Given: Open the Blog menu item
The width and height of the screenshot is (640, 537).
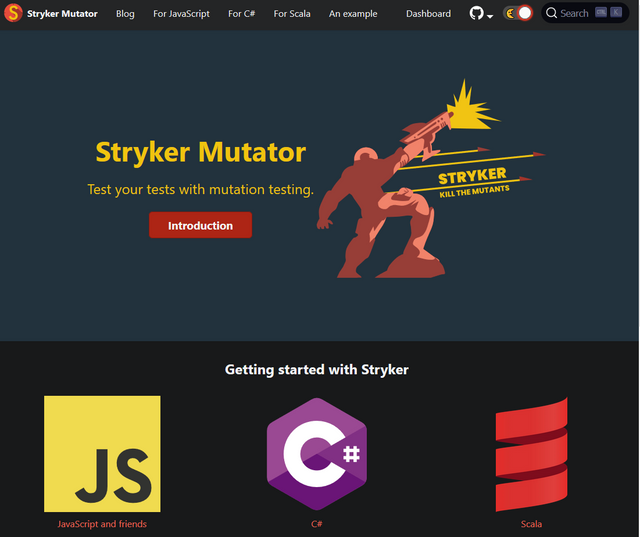Looking at the screenshot, I should click(125, 14).
